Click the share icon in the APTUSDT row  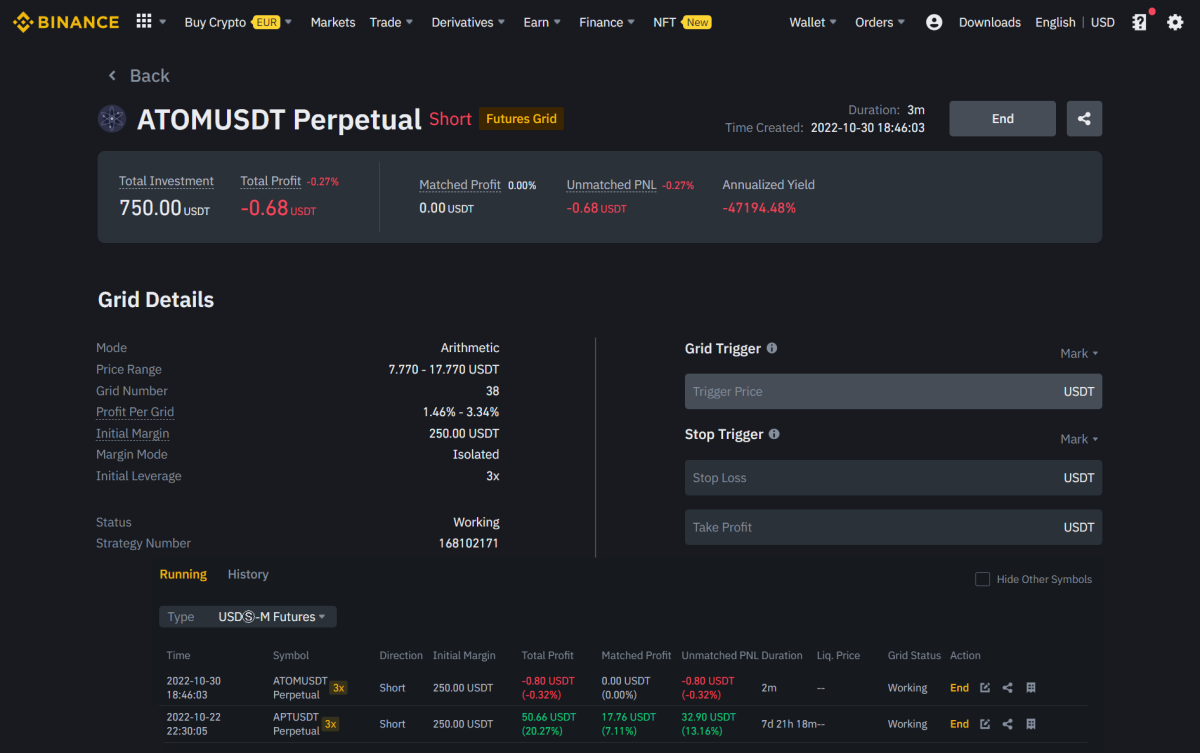pos(1008,724)
